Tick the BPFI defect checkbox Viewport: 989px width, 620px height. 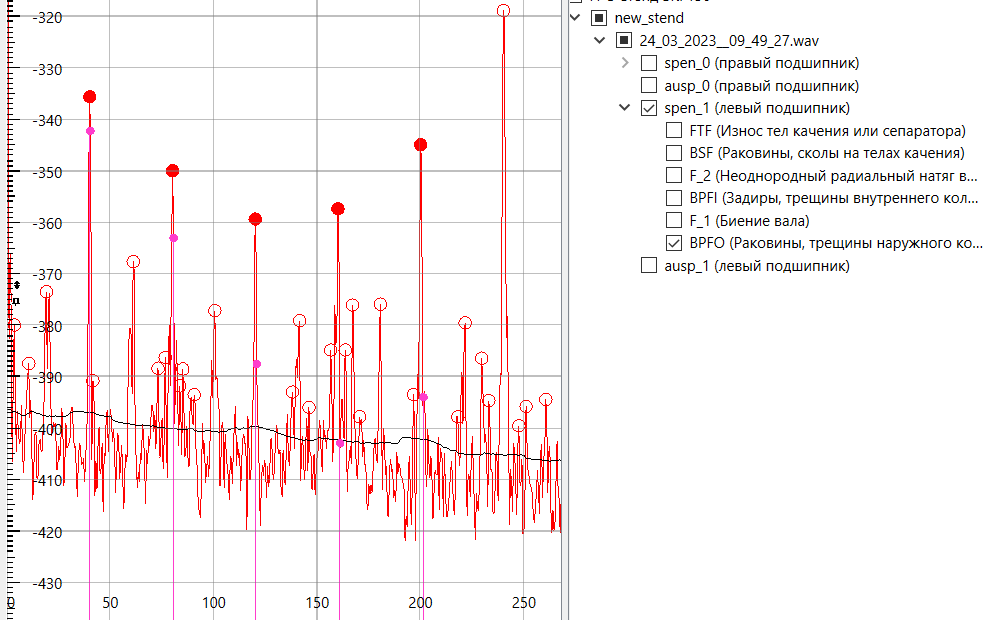click(674, 198)
